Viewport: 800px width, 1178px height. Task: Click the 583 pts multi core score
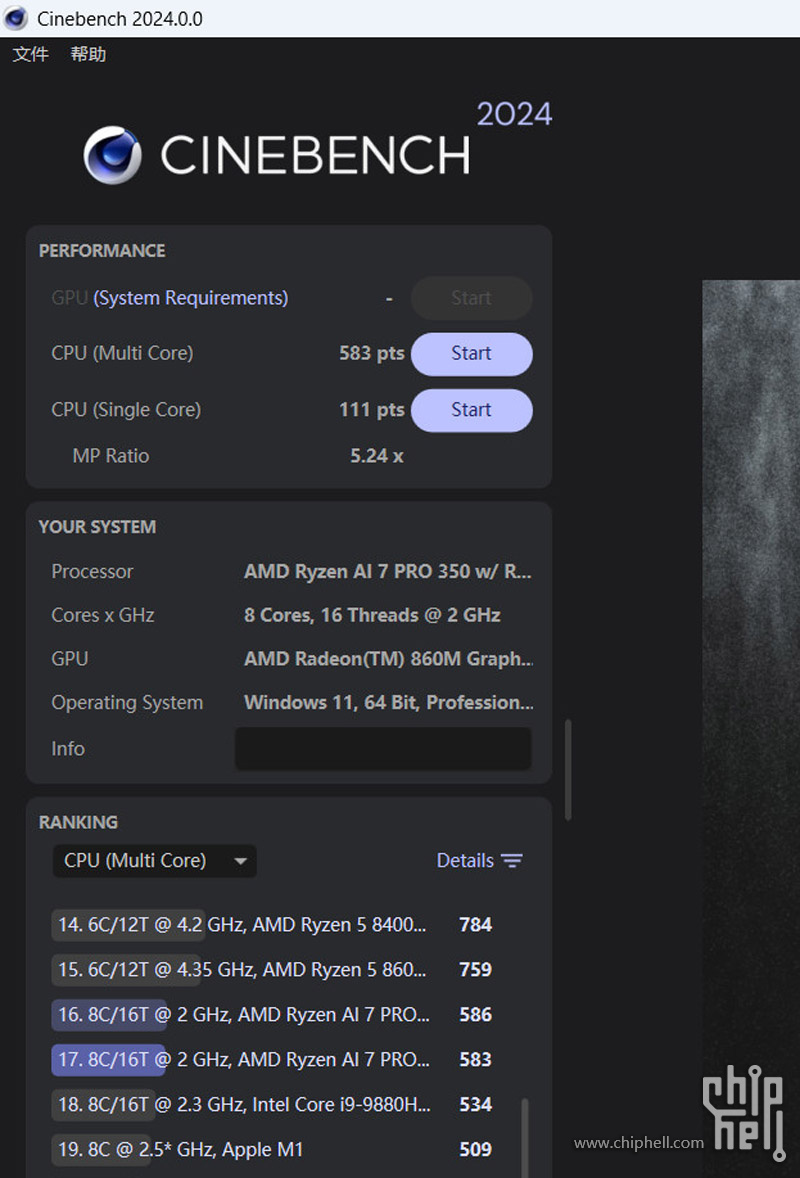[x=372, y=353]
